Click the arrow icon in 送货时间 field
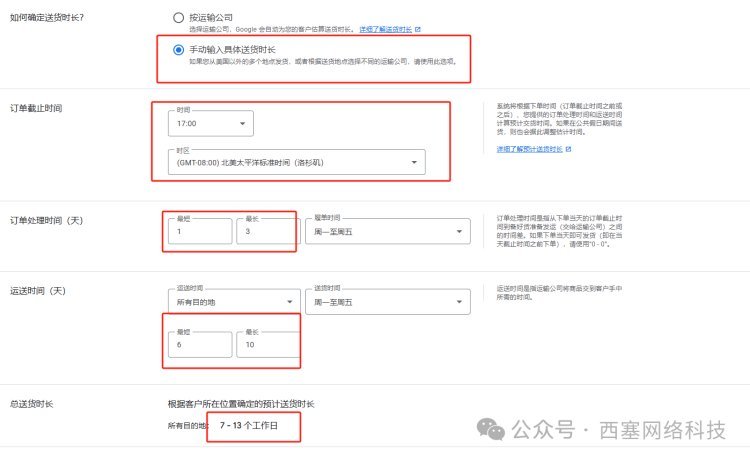Viewport: 750px width, 460px height. pyautogui.click(x=458, y=301)
